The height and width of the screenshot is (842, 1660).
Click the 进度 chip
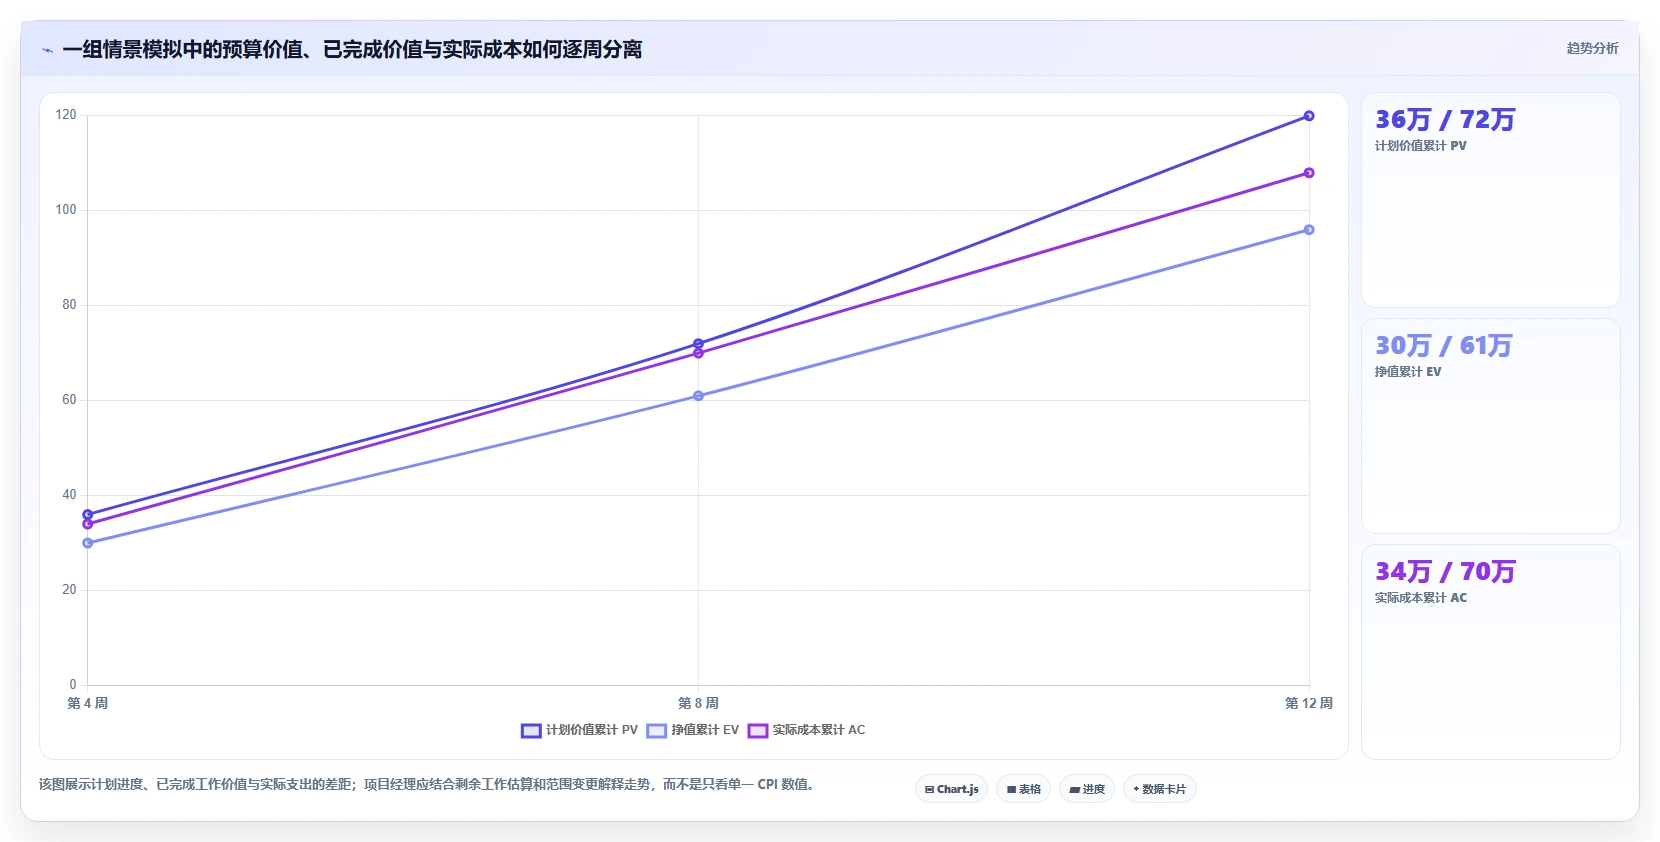click(x=1087, y=789)
